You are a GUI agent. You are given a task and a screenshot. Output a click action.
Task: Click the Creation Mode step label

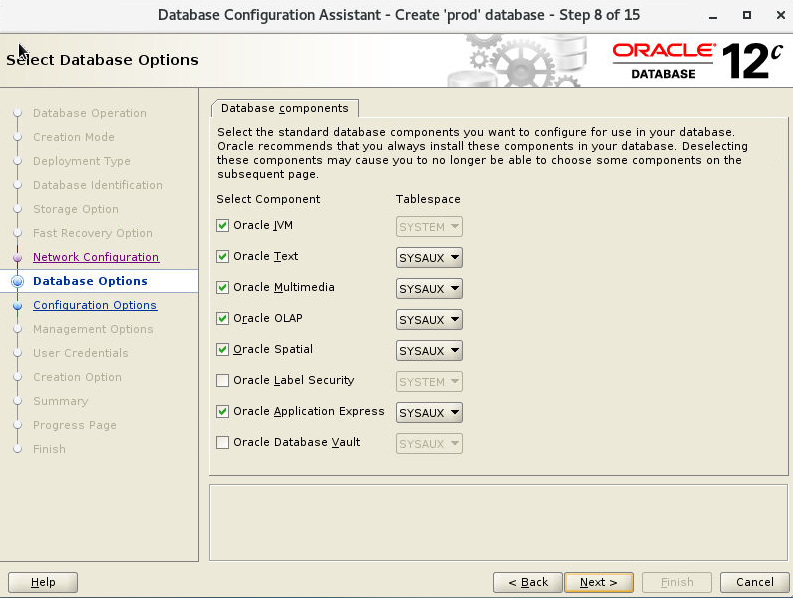74,137
